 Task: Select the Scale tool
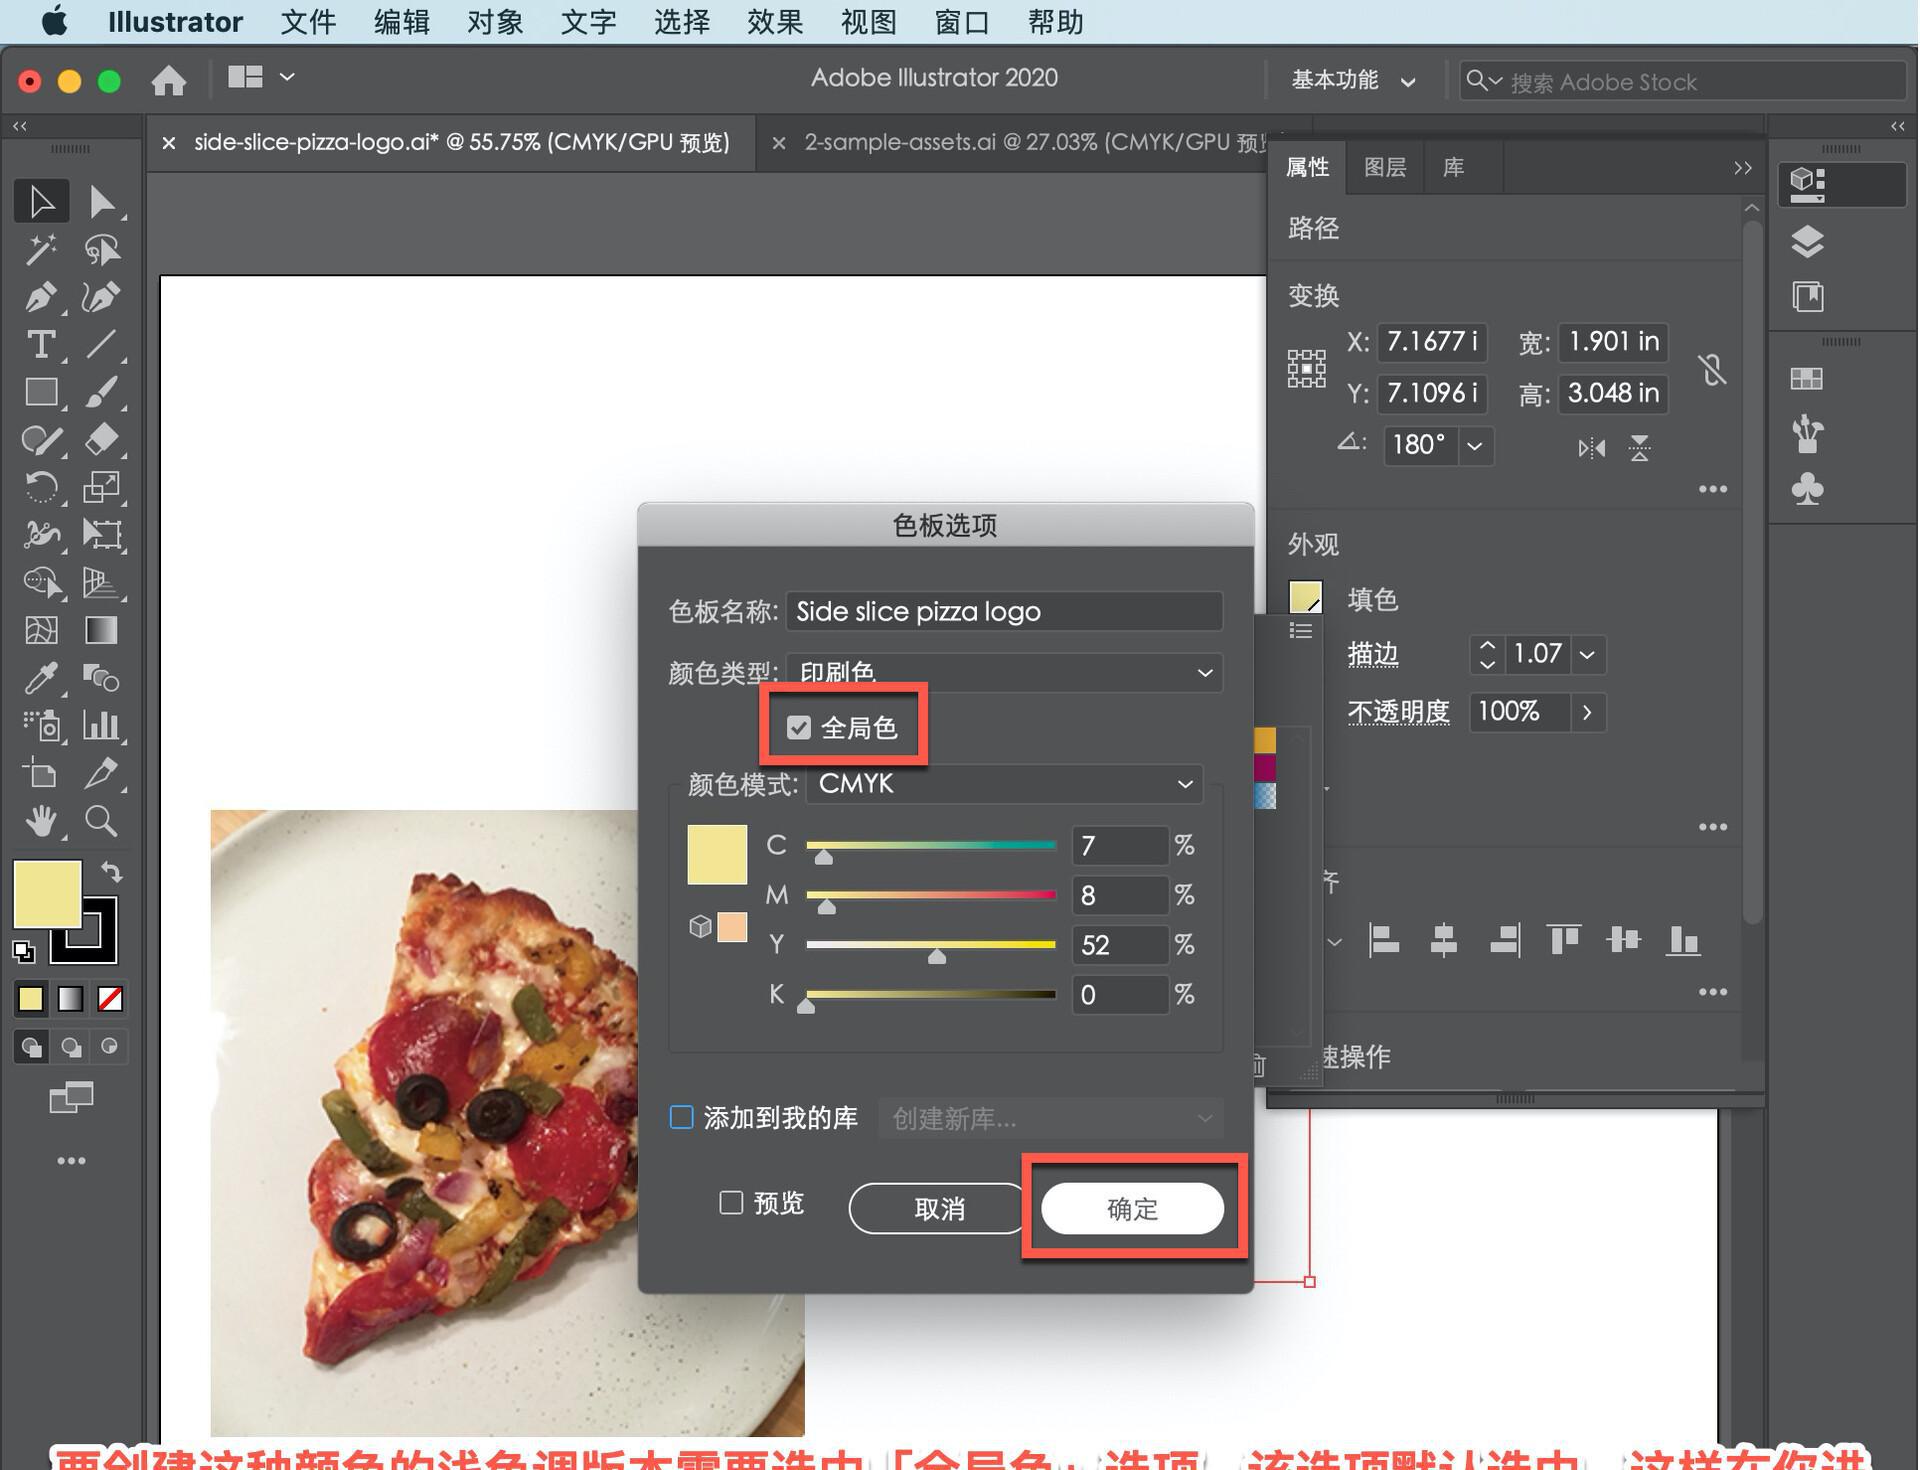pos(101,487)
